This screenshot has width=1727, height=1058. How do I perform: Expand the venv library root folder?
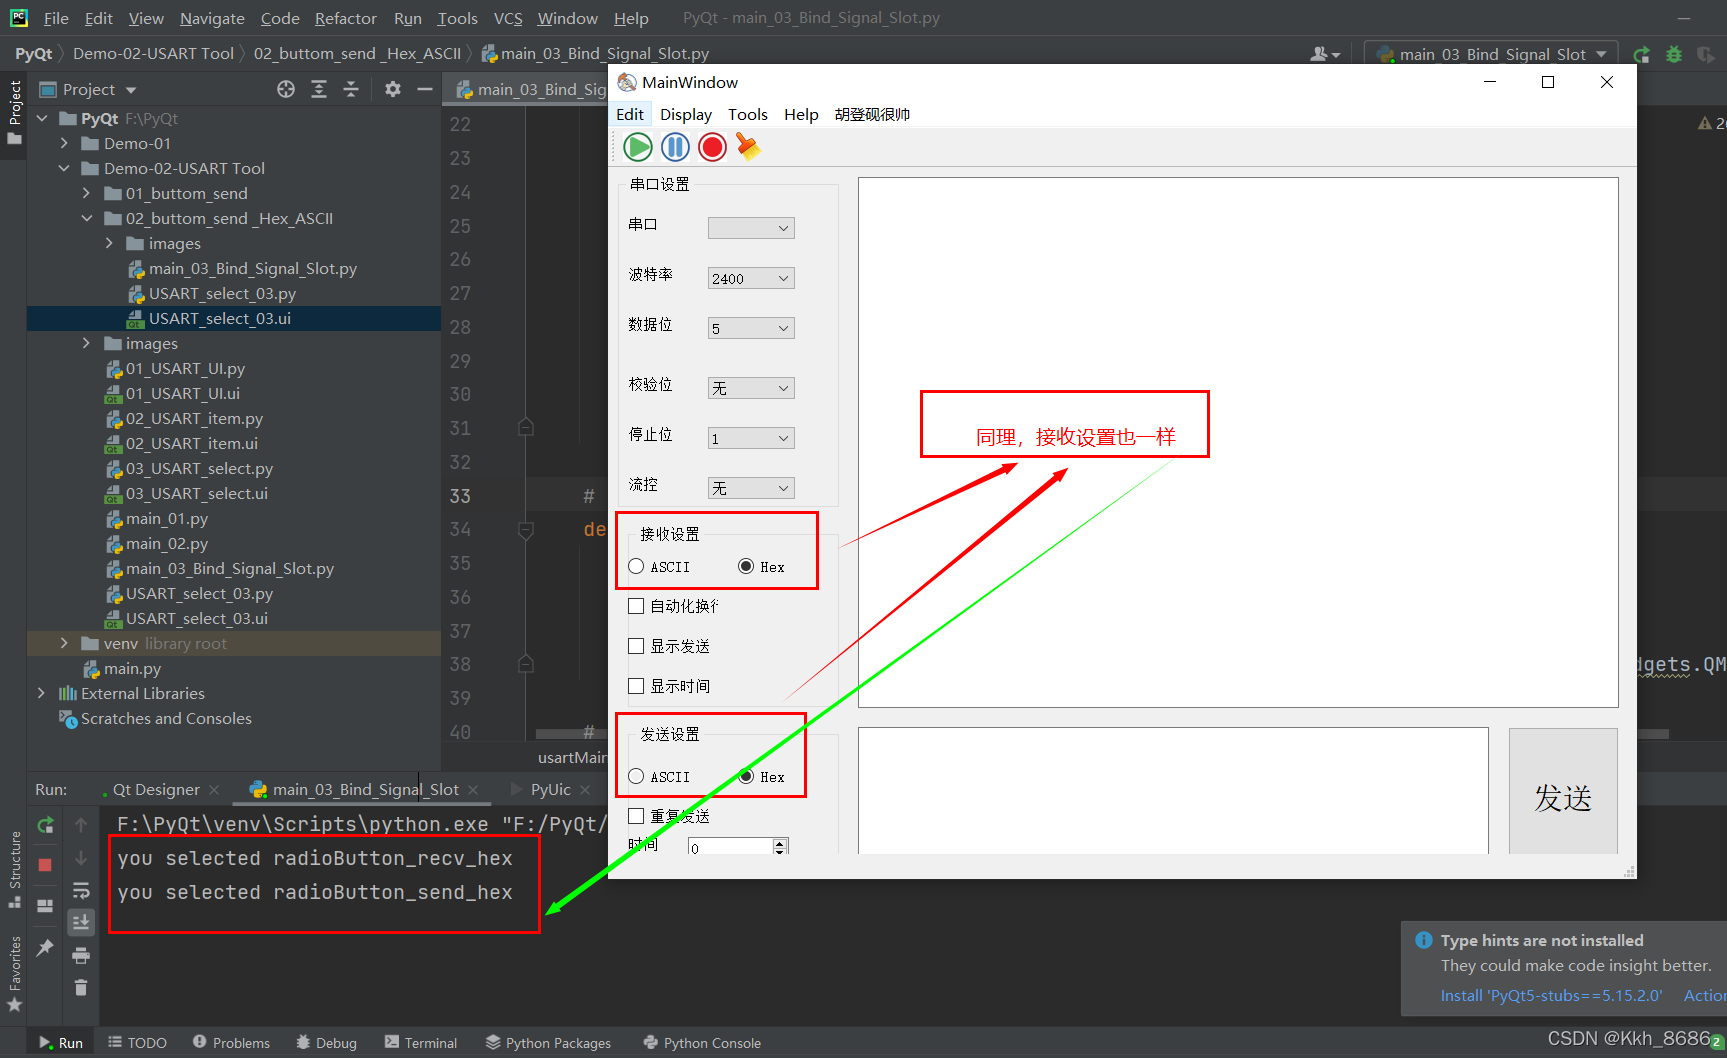65,644
